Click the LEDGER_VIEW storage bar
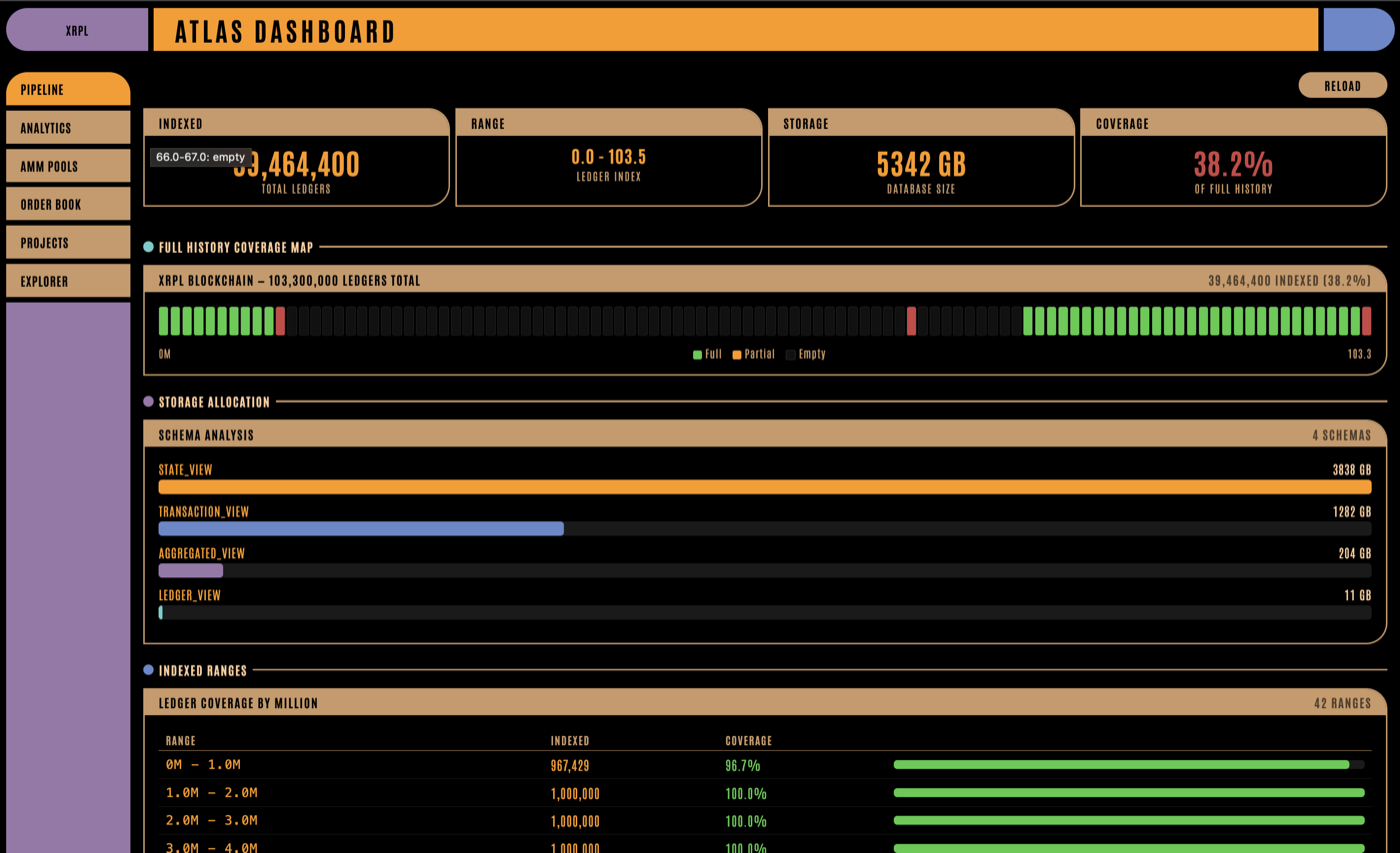 (765, 612)
